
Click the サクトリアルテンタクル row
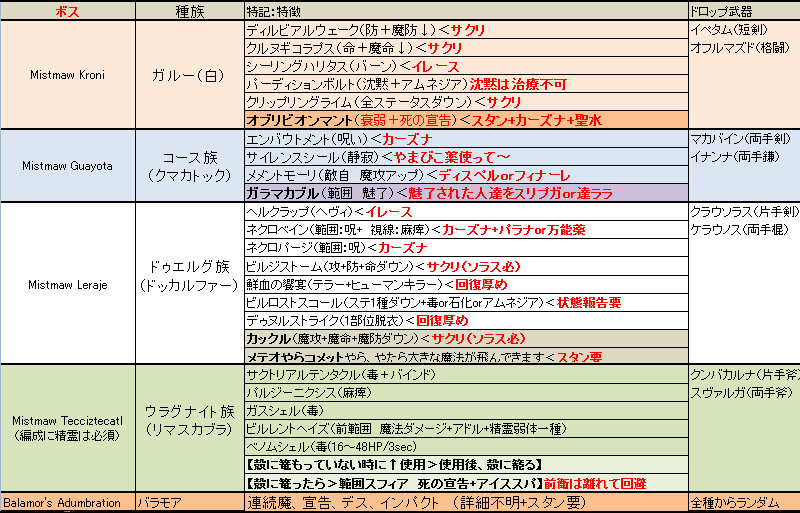coord(466,374)
